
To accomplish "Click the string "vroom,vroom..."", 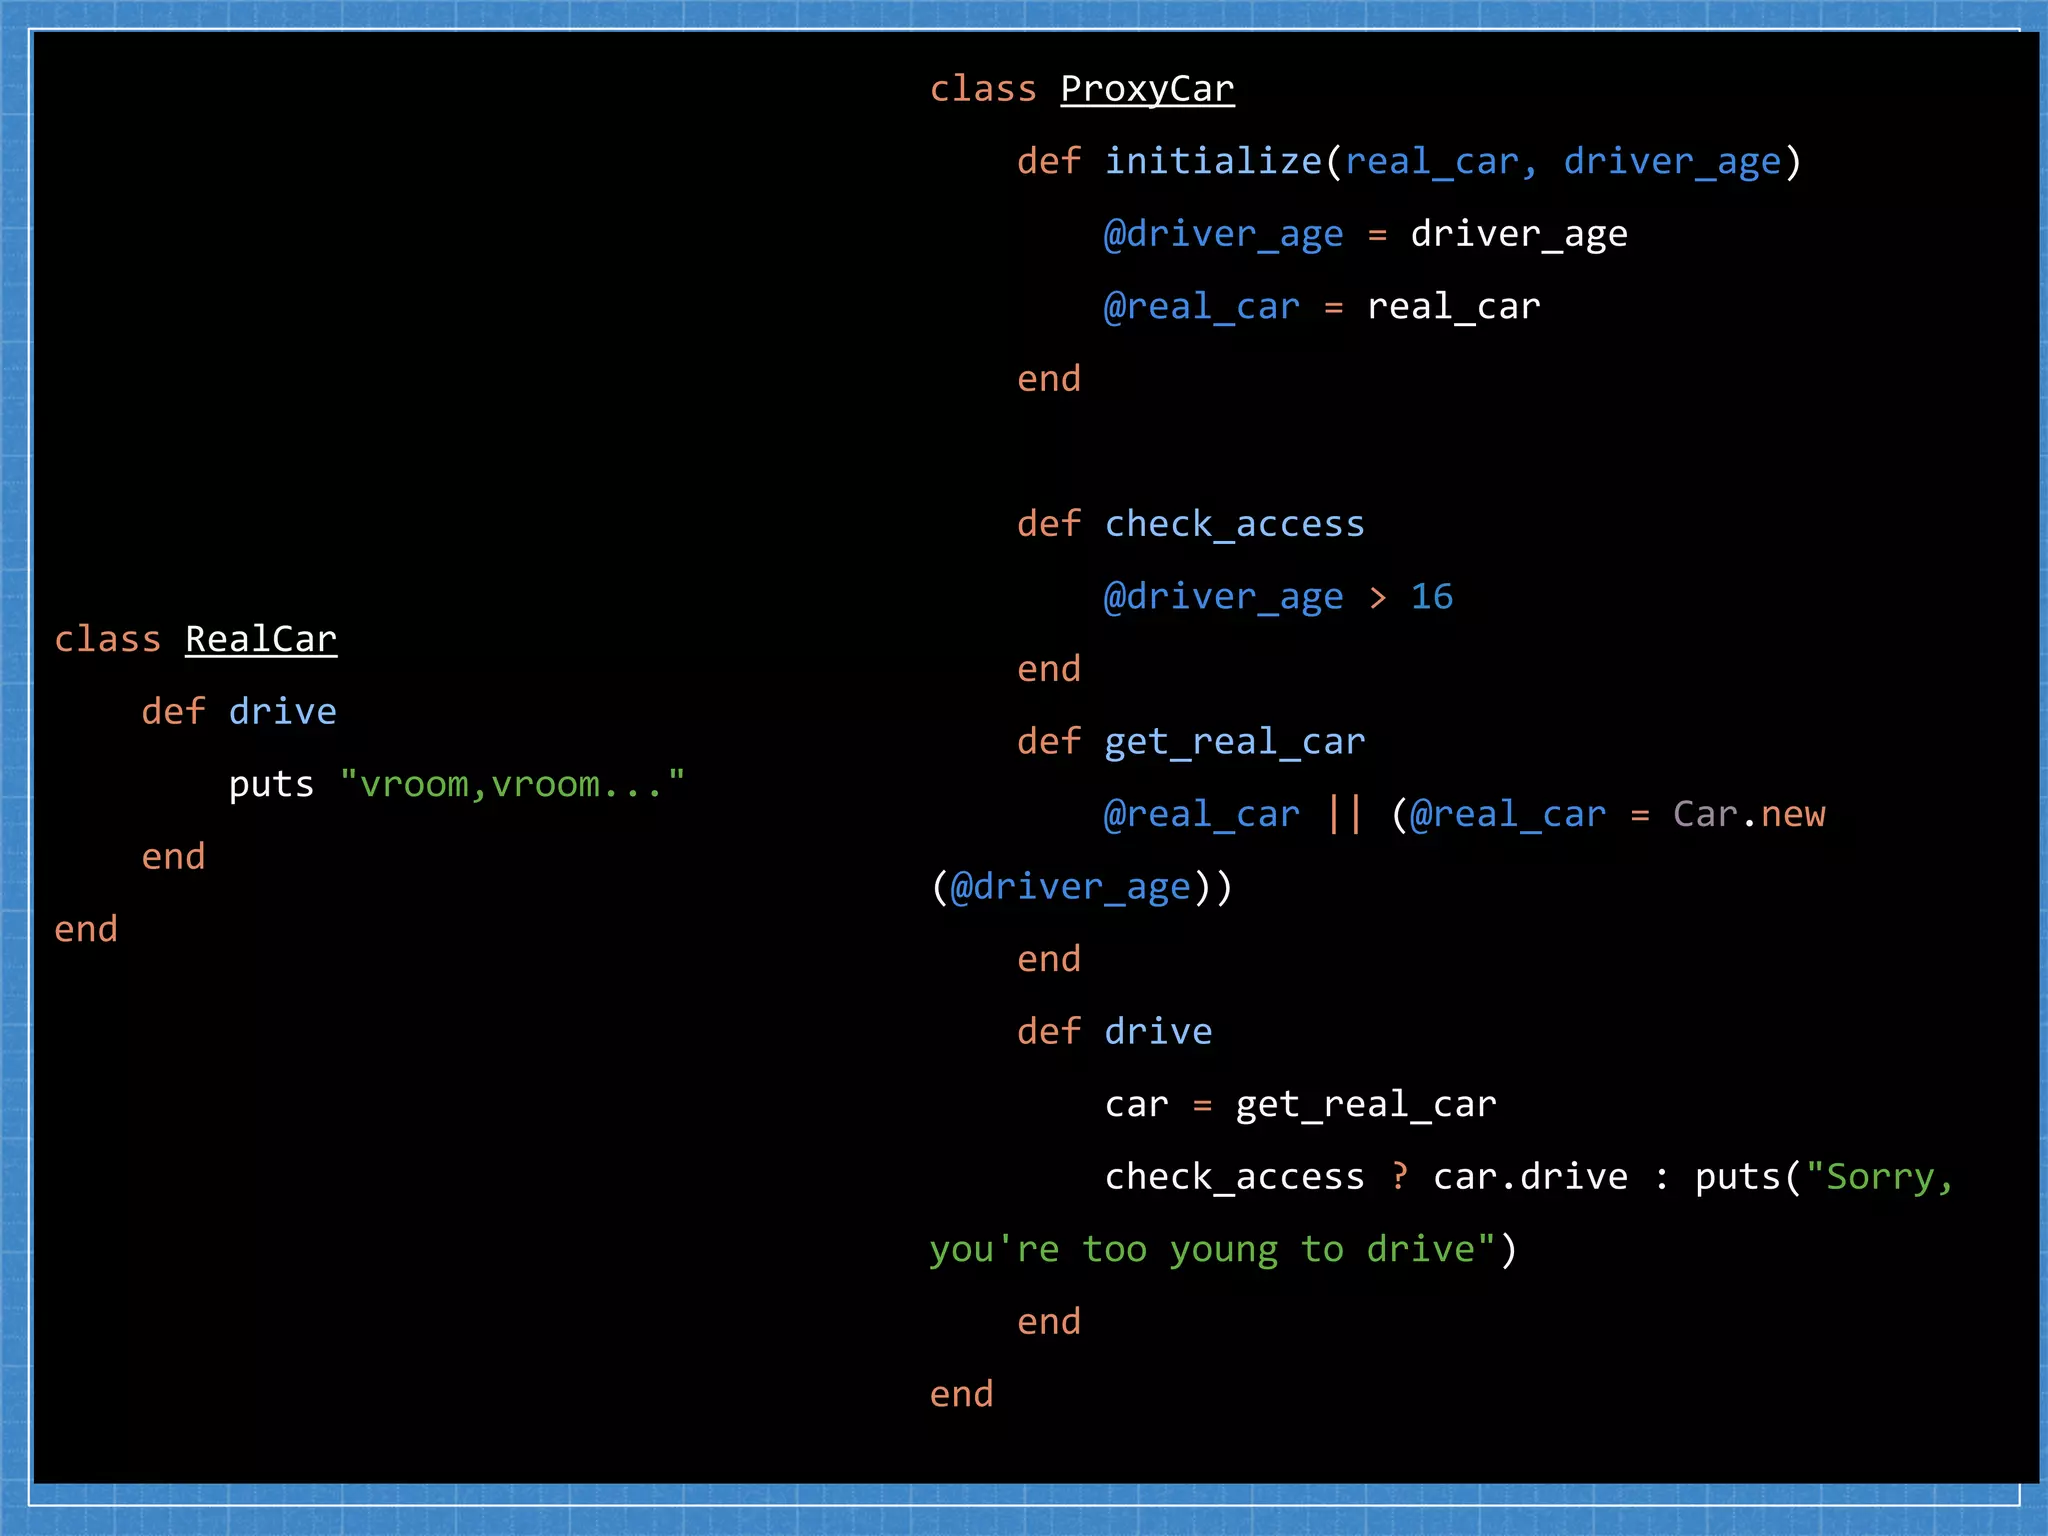I will [512, 784].
